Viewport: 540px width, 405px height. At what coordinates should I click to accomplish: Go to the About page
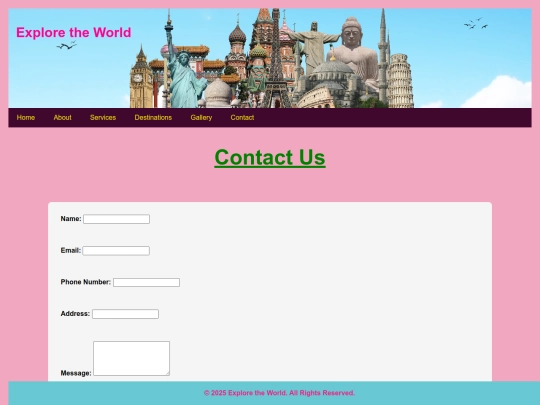(62, 118)
